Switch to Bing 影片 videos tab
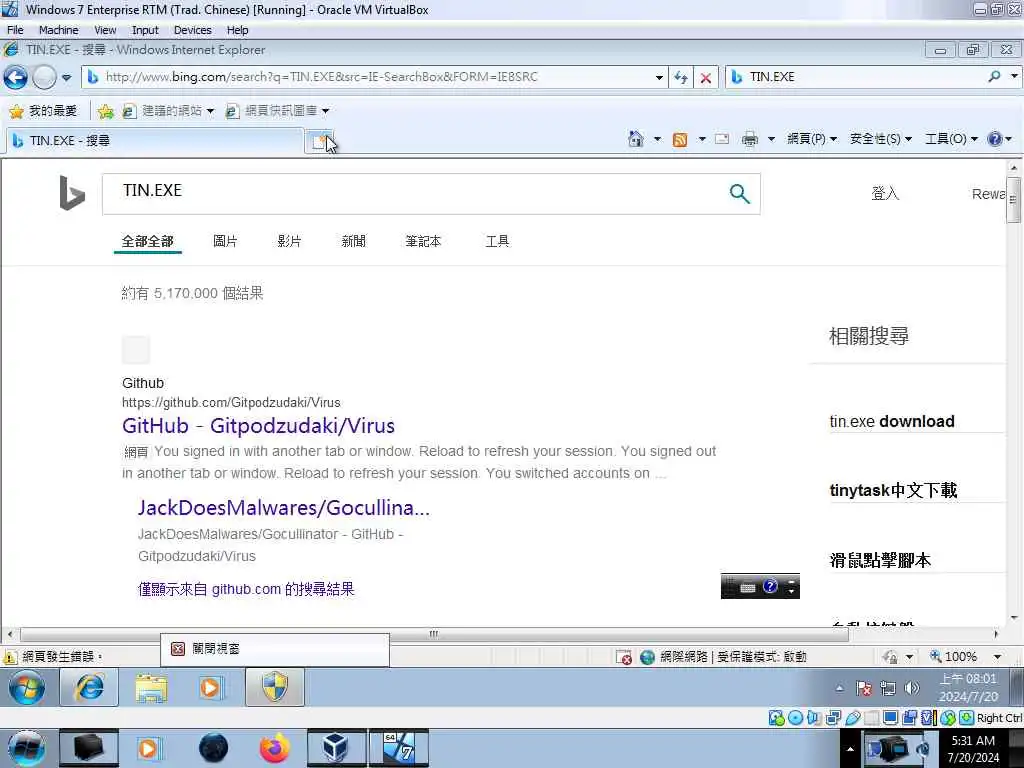 click(289, 242)
